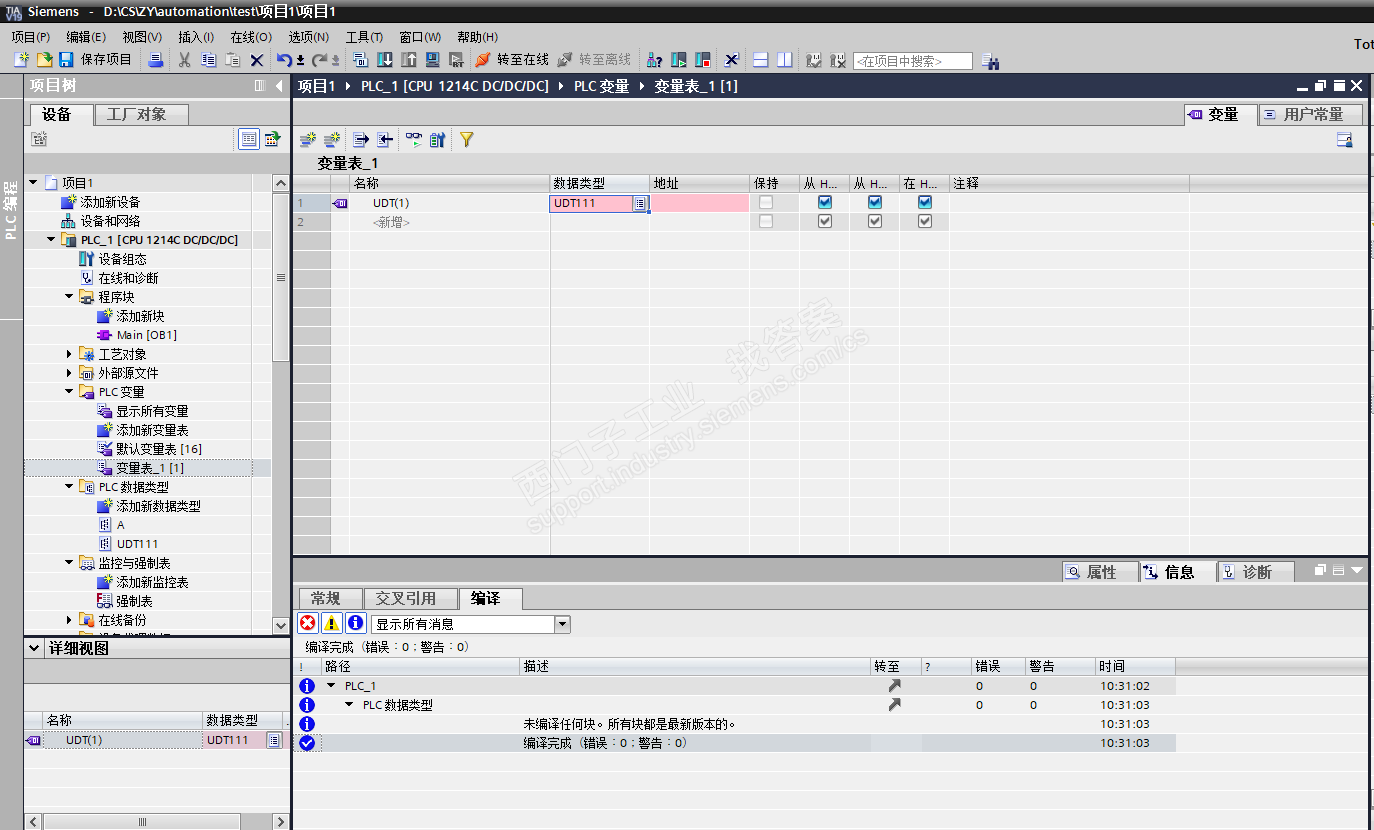Click the Undo arrow icon
Viewport: 1374px width, 830px height.
coord(284,60)
